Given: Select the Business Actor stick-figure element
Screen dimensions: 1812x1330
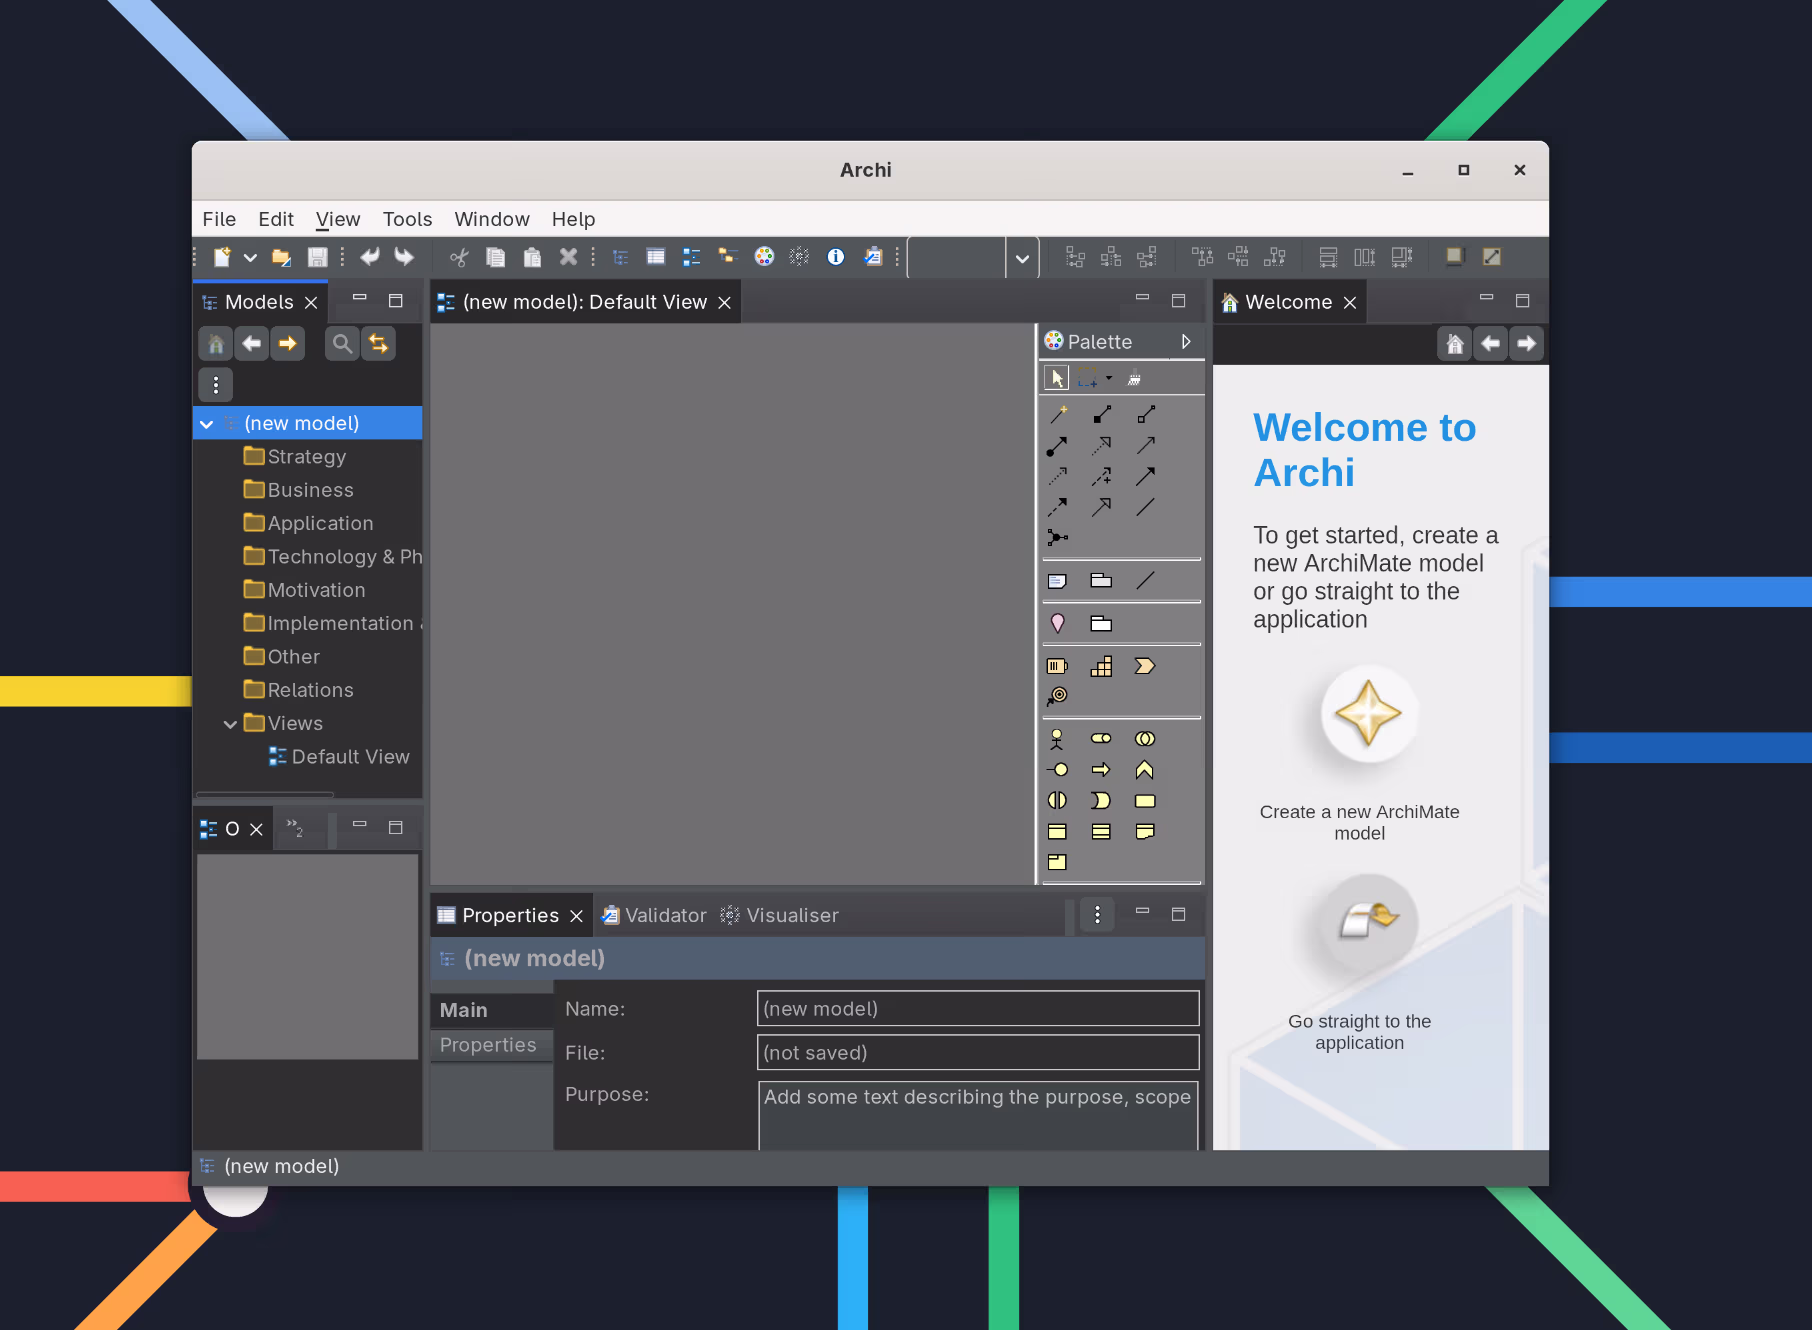Looking at the screenshot, I should (x=1058, y=739).
